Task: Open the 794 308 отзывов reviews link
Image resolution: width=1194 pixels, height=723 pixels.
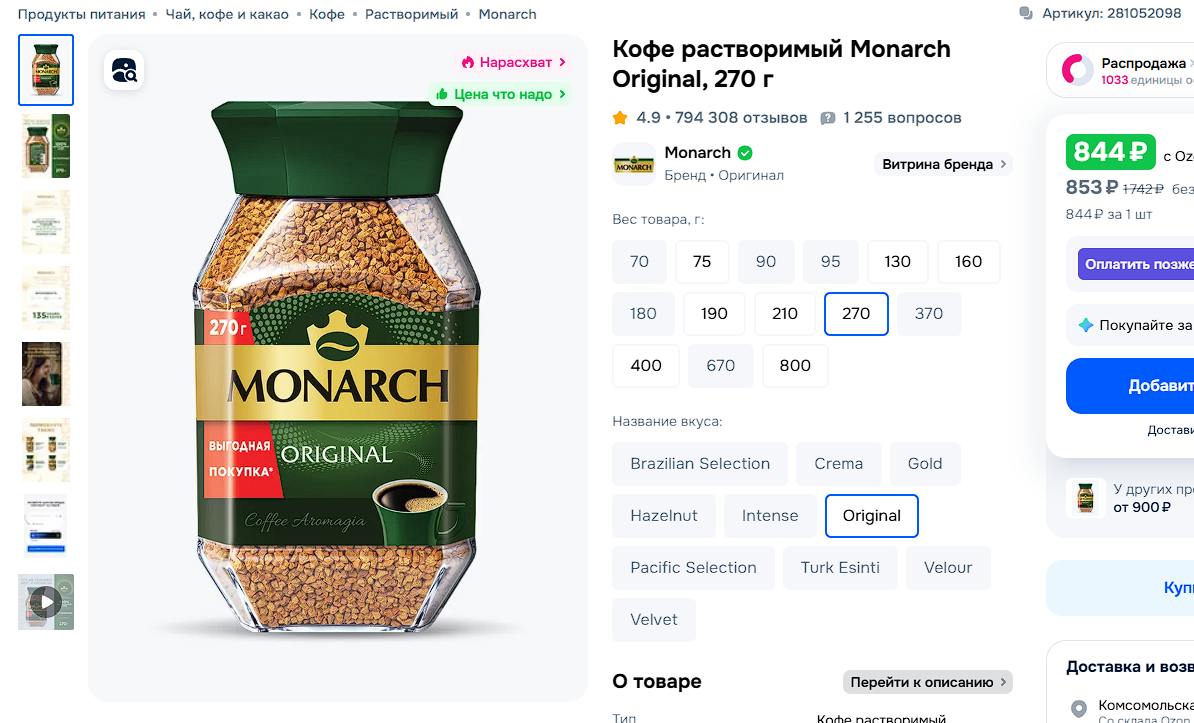Action: [x=741, y=118]
